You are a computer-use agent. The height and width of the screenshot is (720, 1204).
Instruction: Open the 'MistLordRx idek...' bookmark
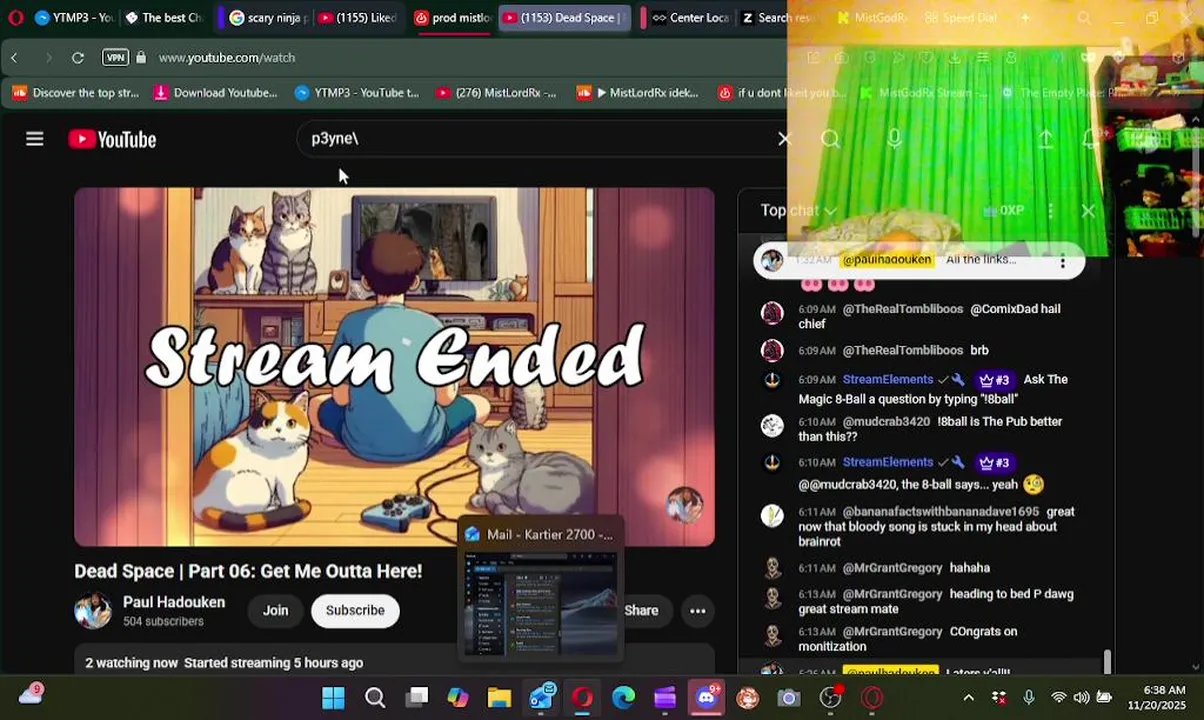click(637, 93)
